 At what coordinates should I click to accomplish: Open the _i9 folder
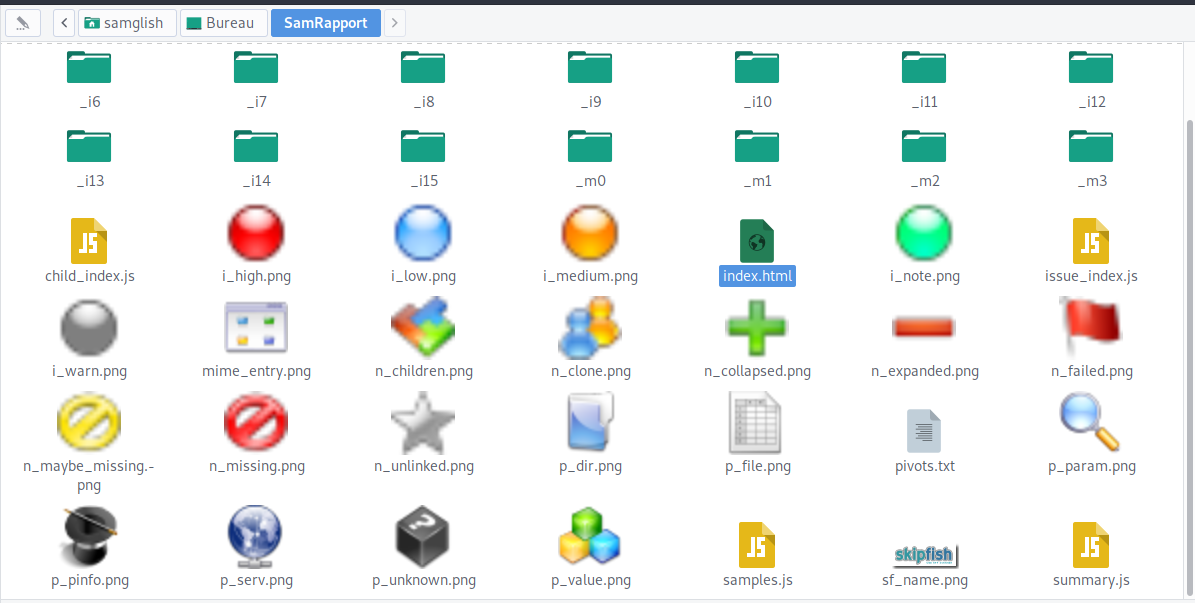pyautogui.click(x=590, y=66)
